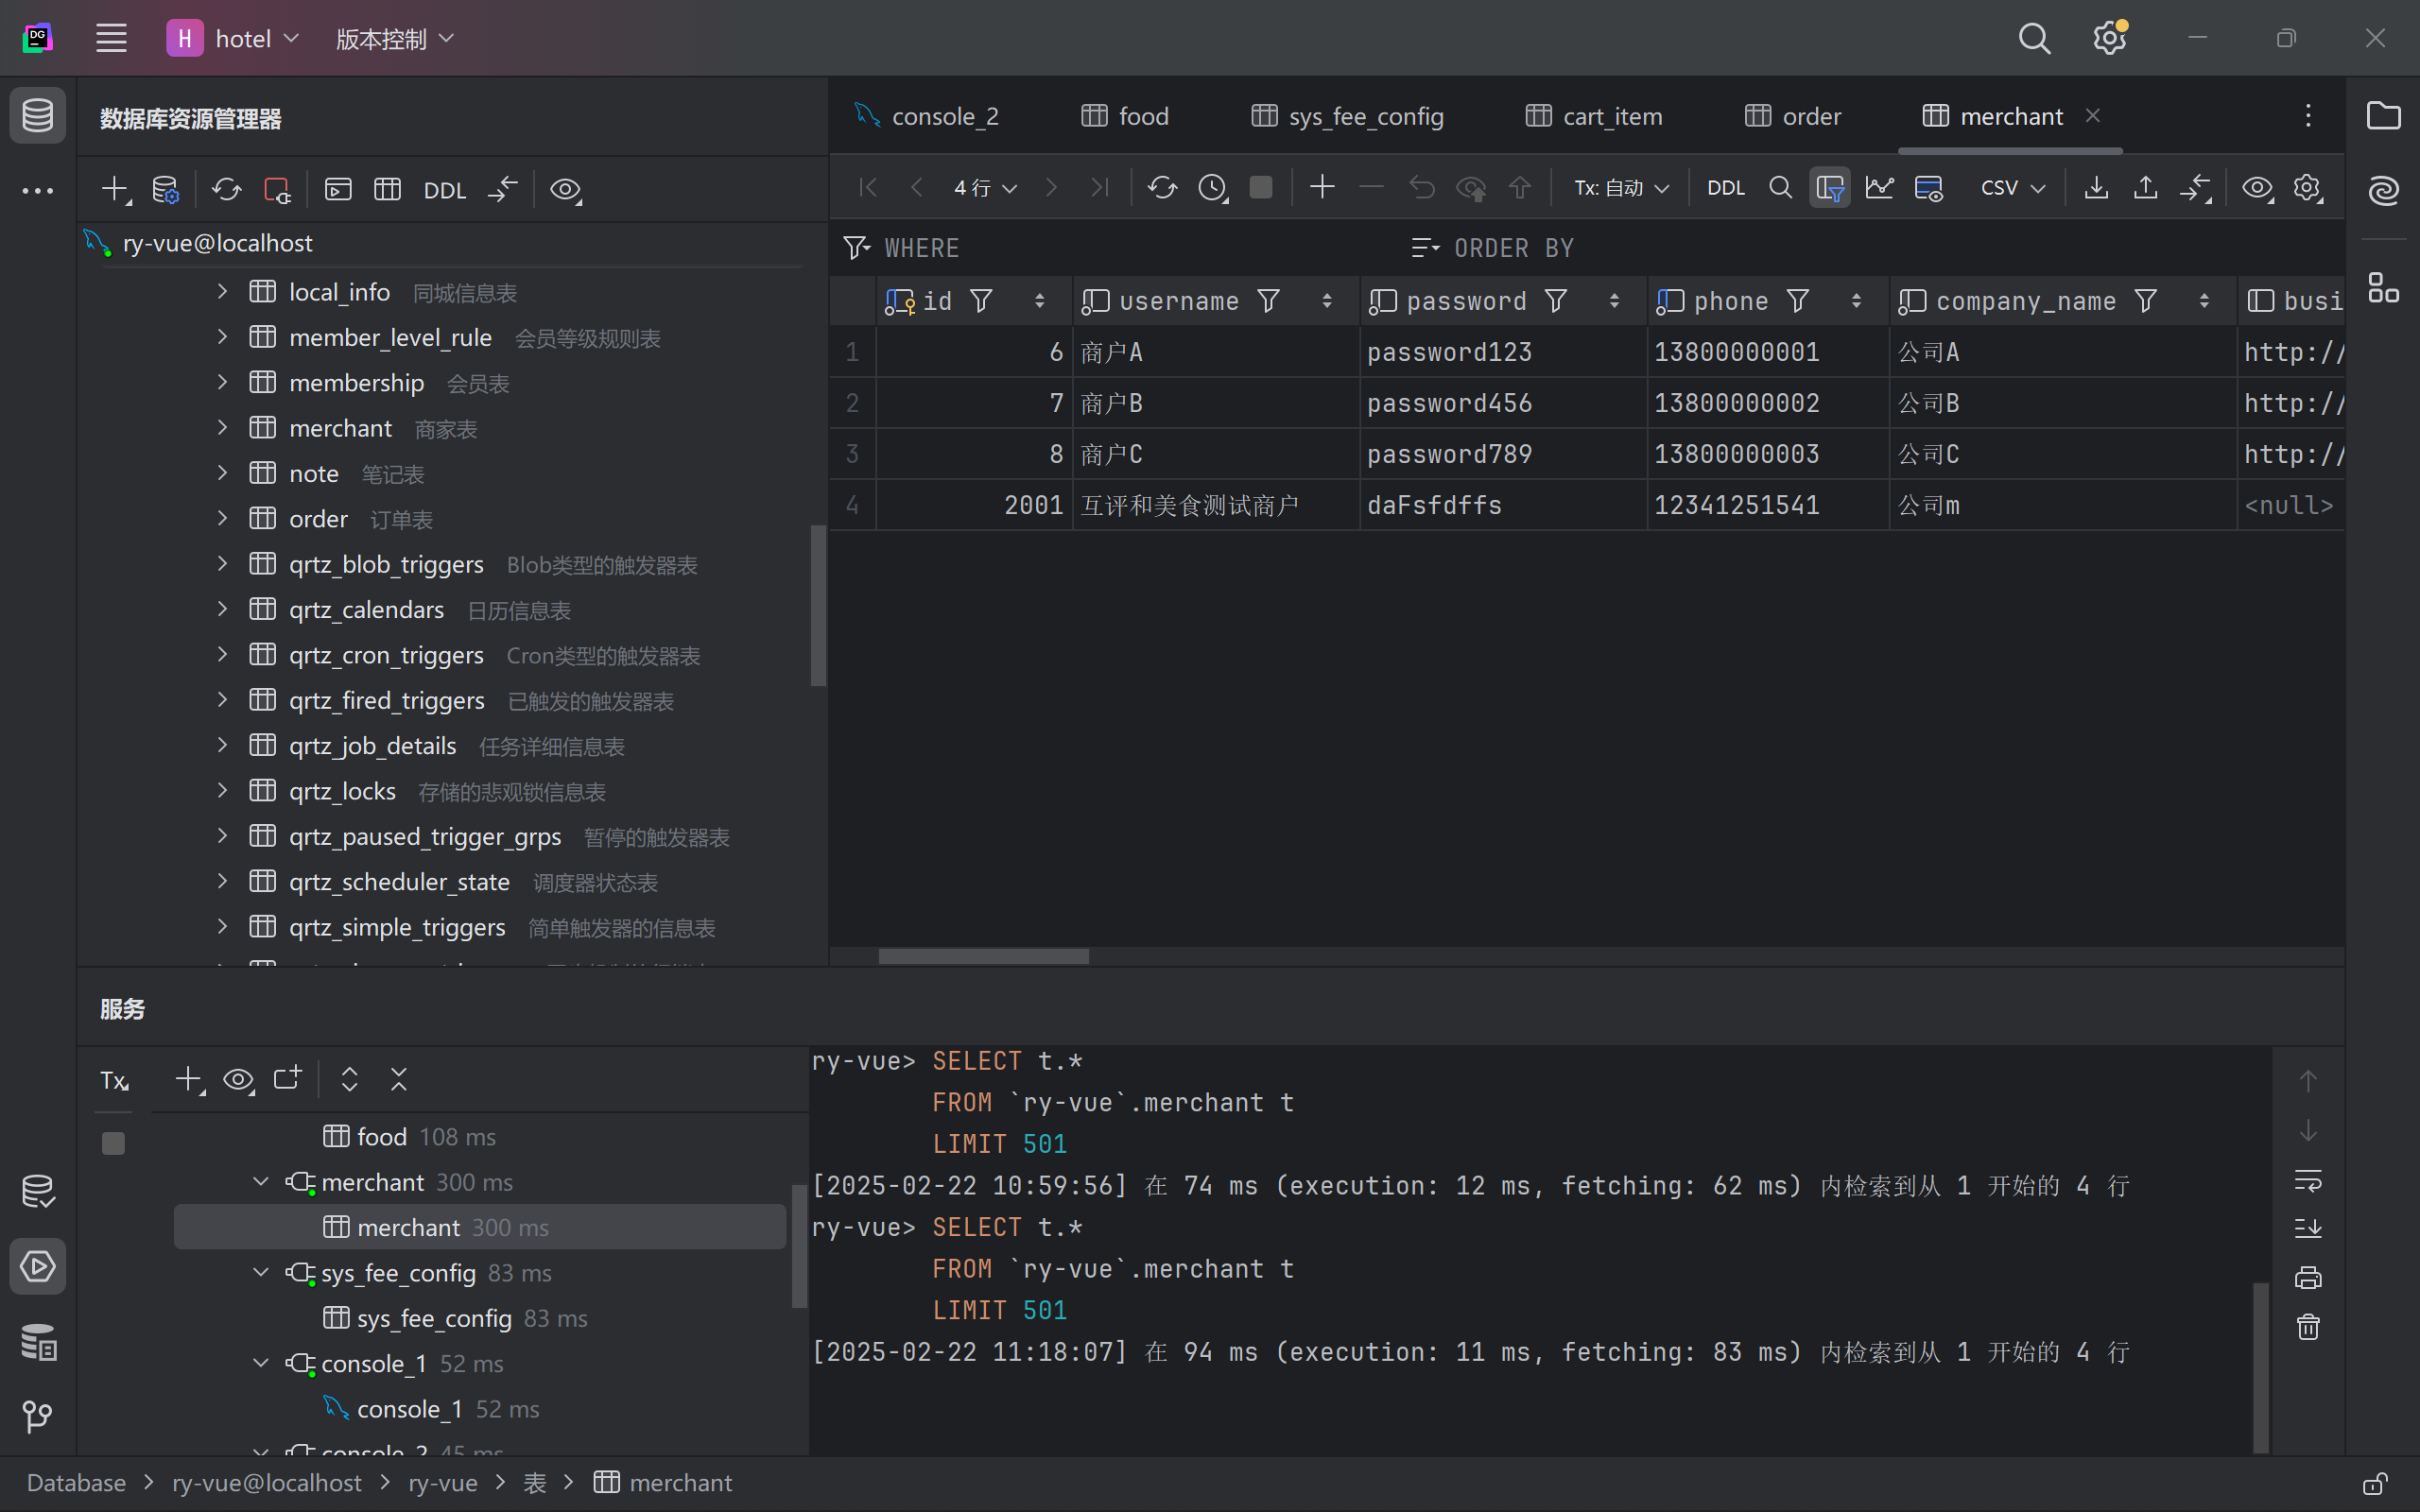Toggle the view options eye in database explorer
2420x1512 pixels.
click(x=565, y=190)
